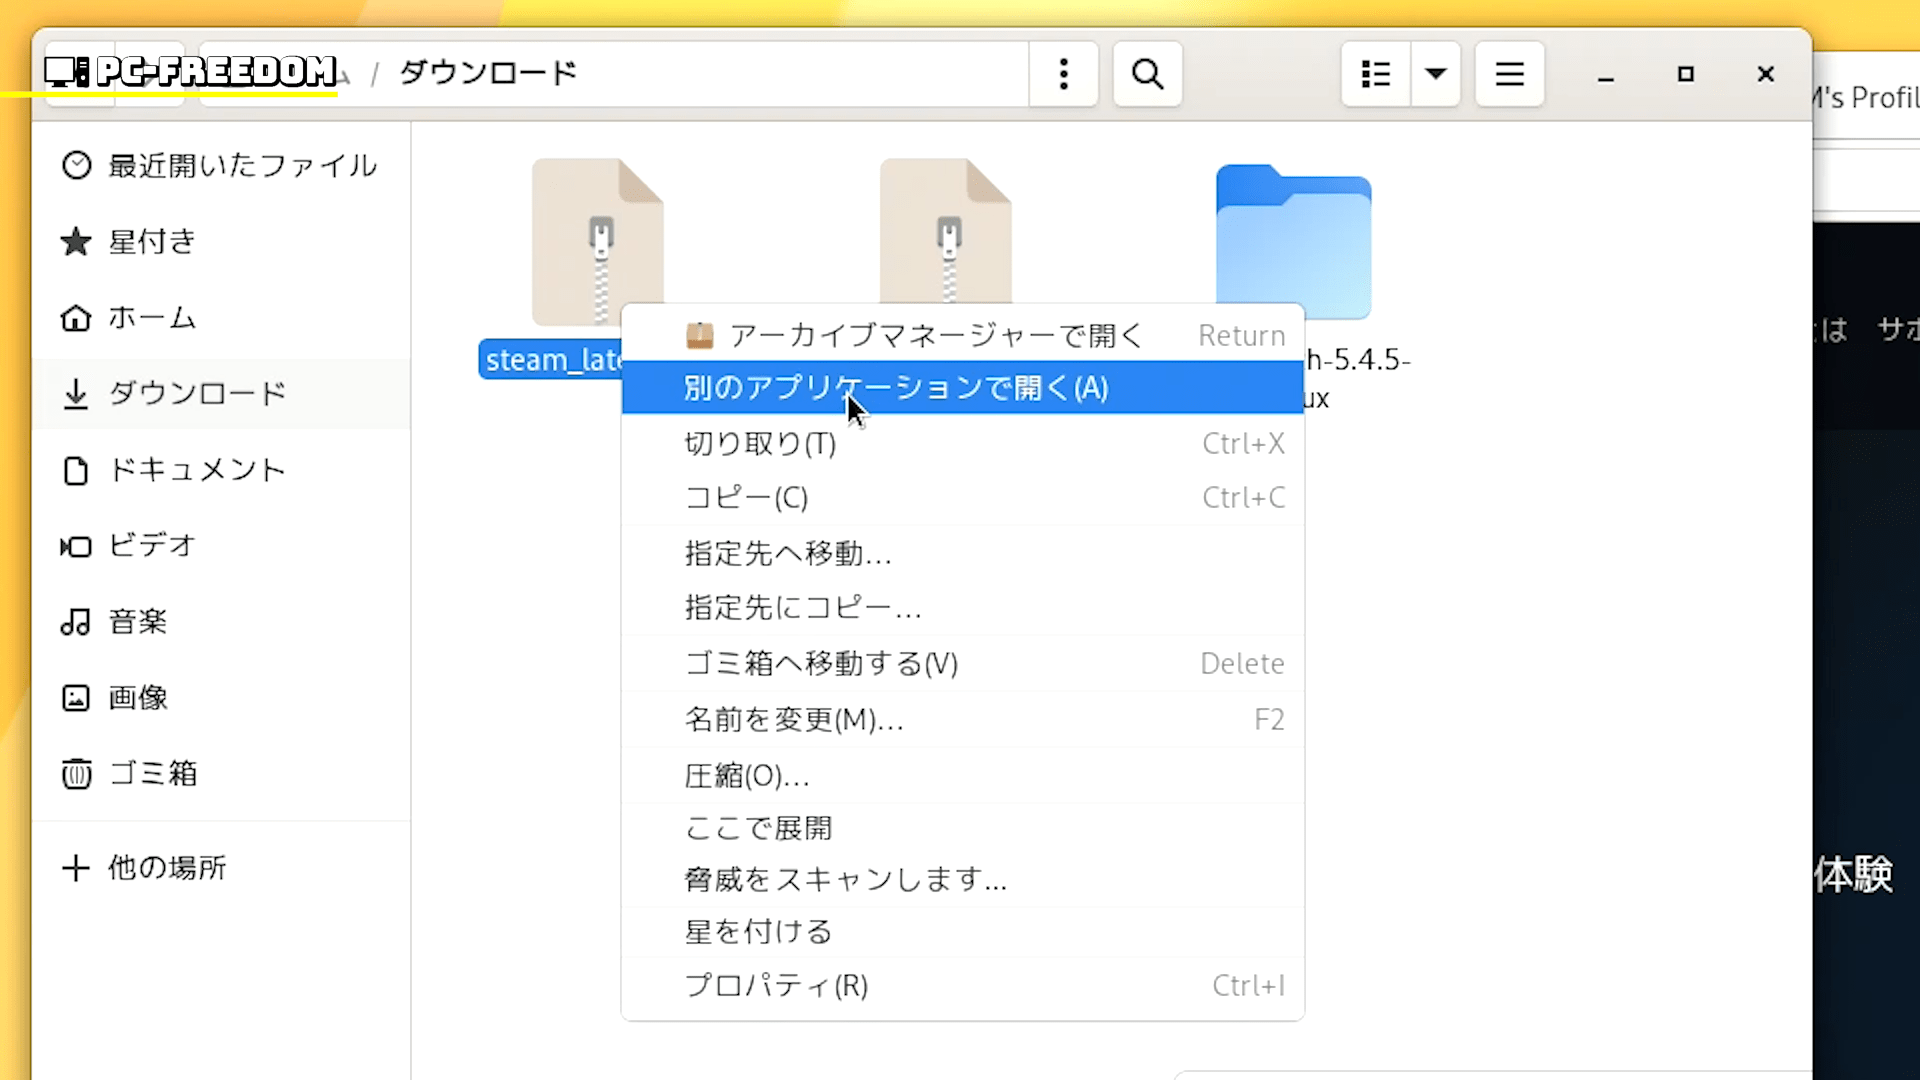
Task: Open プロパティ from the context menu
Action: 776,985
